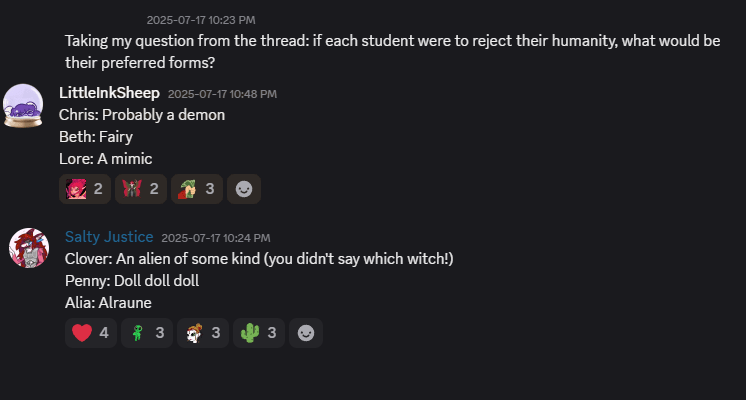Click the 'Penny: Doll doll doll' message line
This screenshot has height=400, width=746.
[x=131, y=280]
